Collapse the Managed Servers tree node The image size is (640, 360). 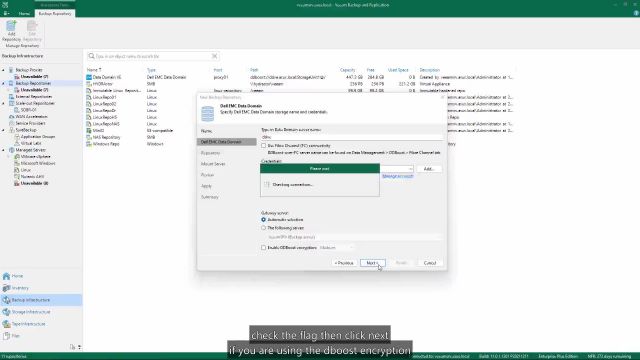pos(4,150)
